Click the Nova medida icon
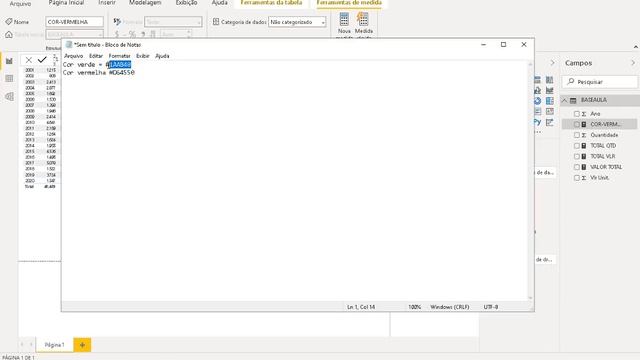This screenshot has height=360, width=640. pyautogui.click(x=344, y=19)
